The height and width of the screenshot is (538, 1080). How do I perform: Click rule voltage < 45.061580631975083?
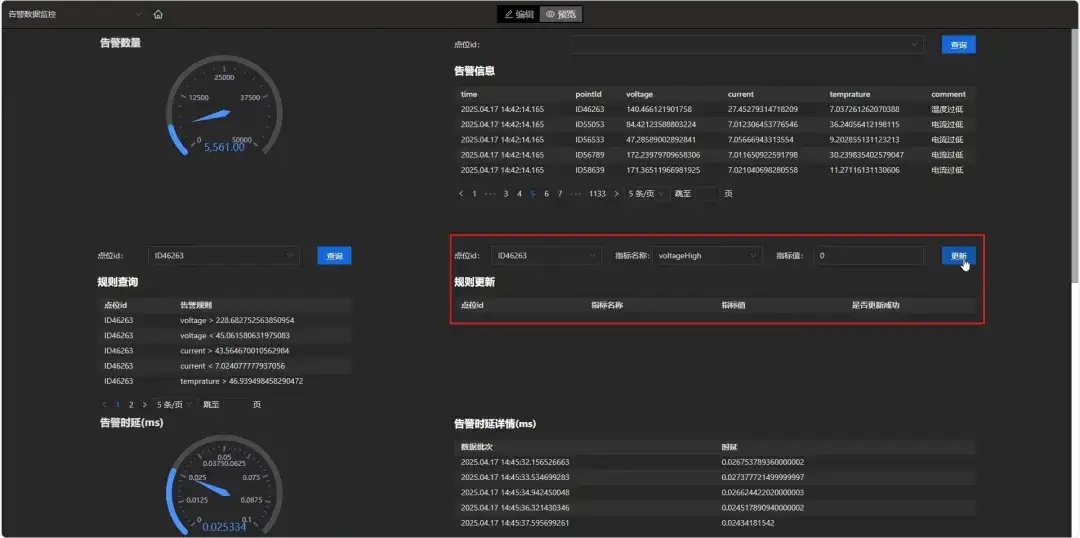click(x=235, y=335)
